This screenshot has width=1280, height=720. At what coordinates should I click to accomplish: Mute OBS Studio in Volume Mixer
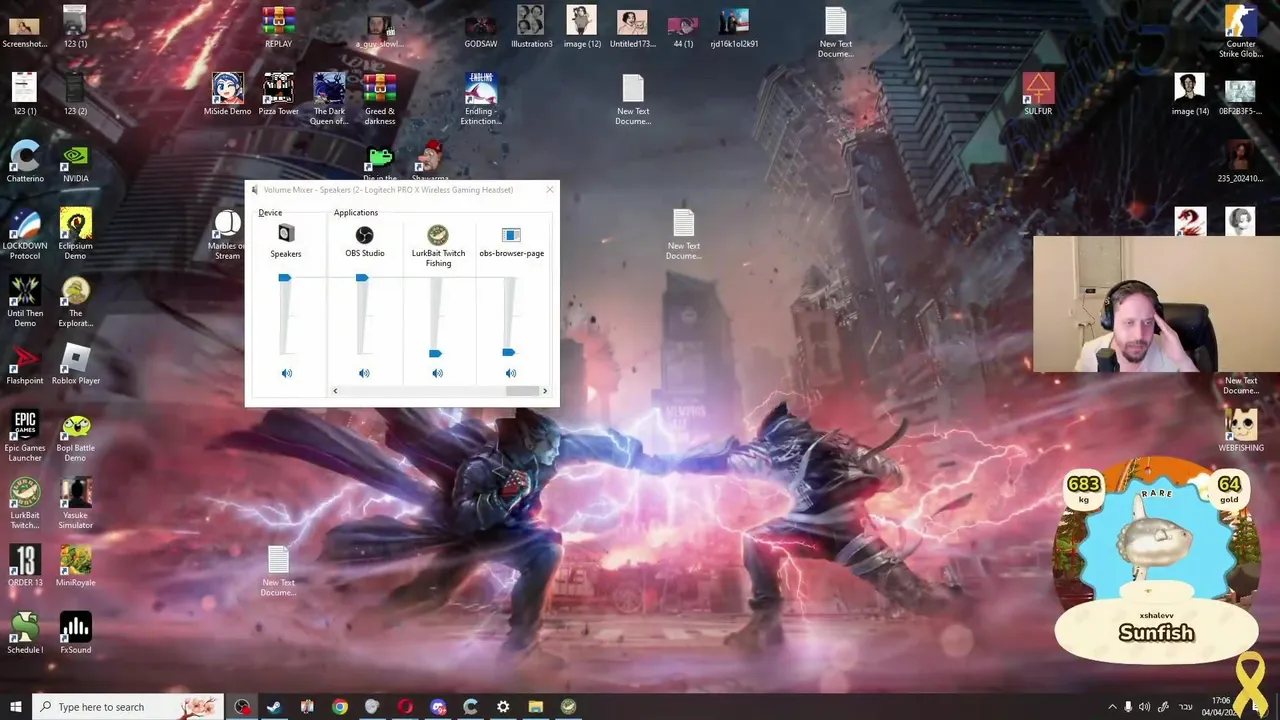point(364,373)
